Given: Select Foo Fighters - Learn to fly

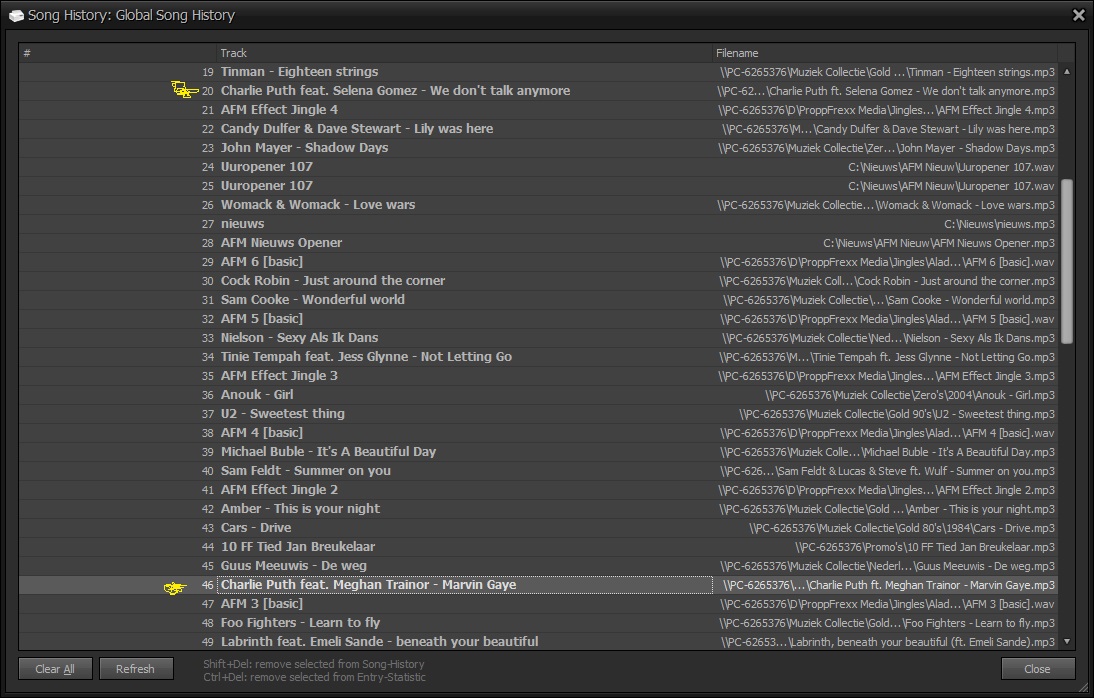Looking at the screenshot, I should click(300, 623).
